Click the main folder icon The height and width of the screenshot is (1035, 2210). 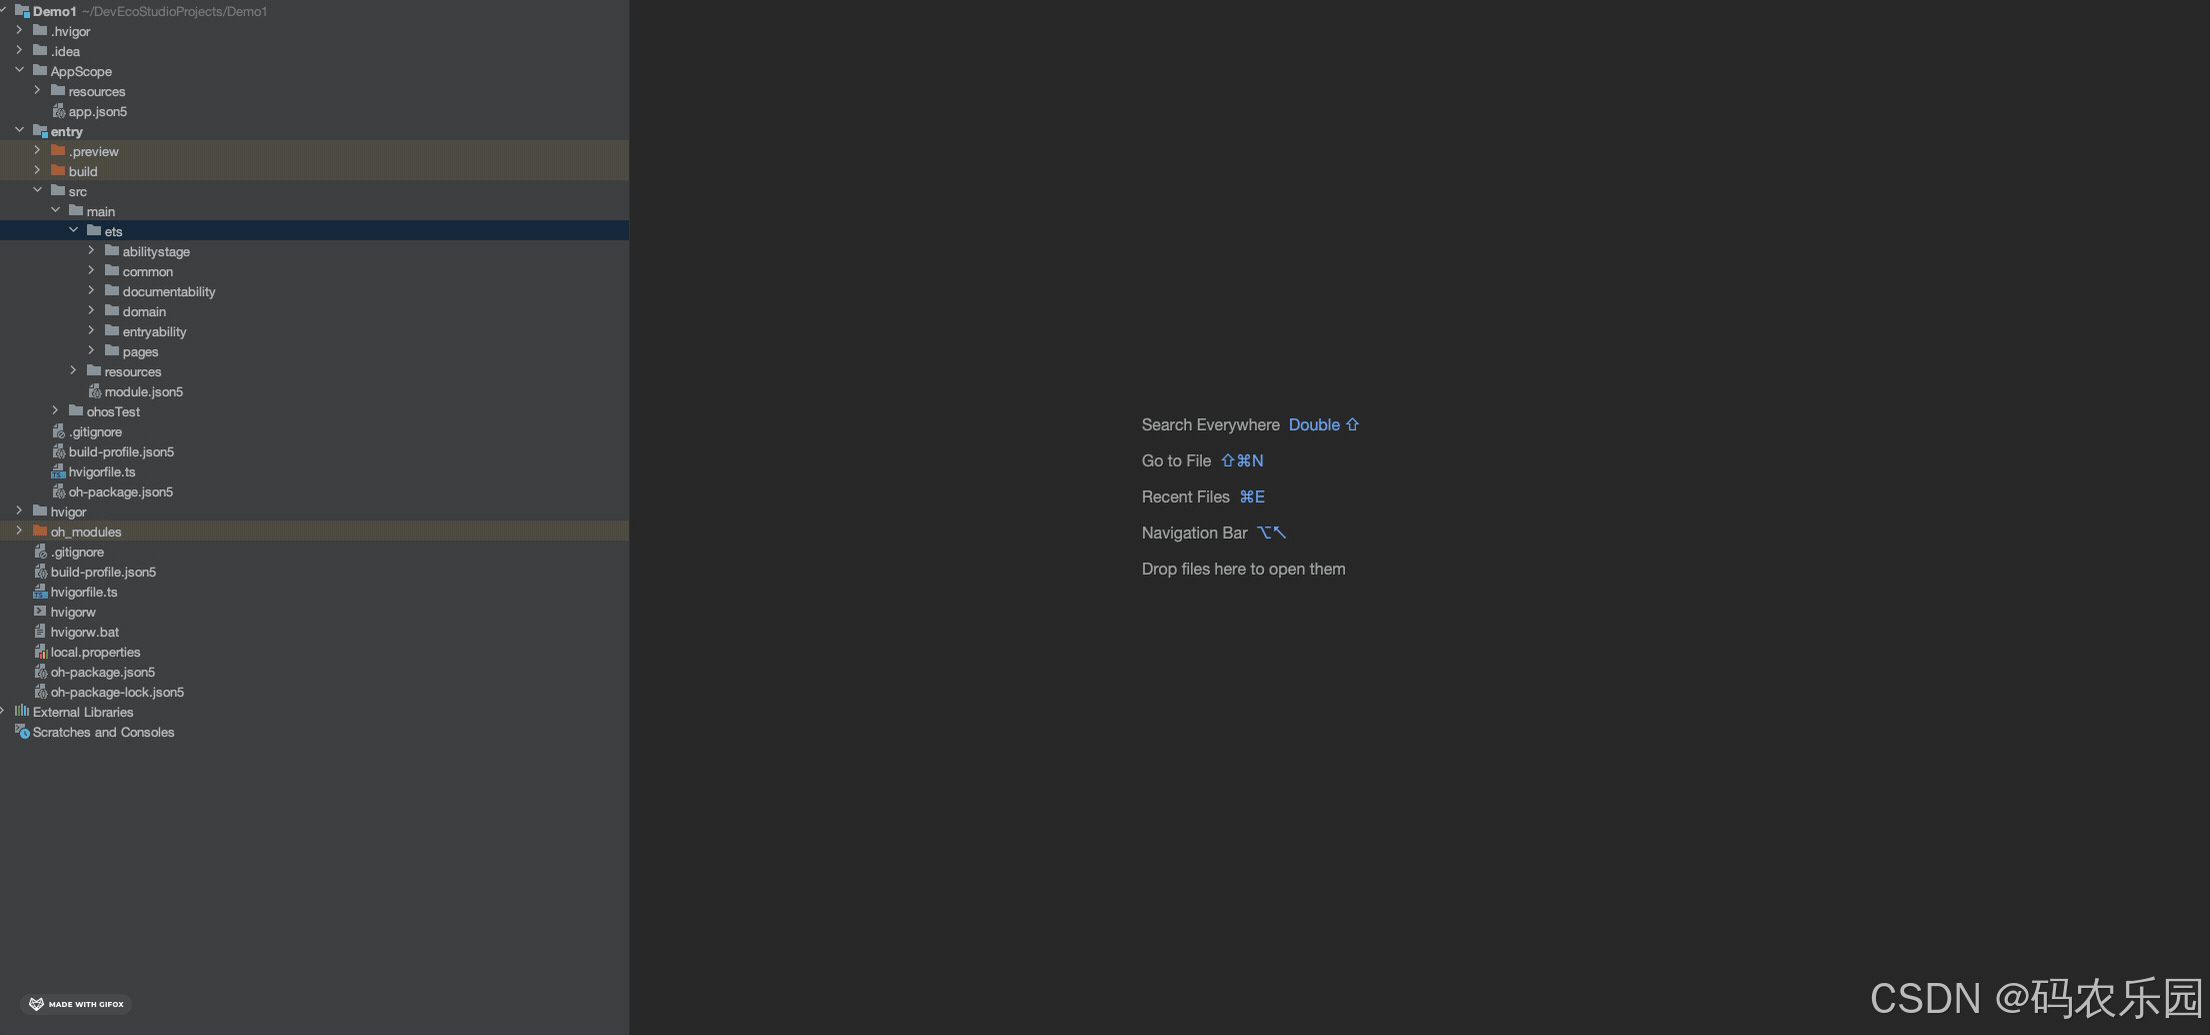(76, 211)
